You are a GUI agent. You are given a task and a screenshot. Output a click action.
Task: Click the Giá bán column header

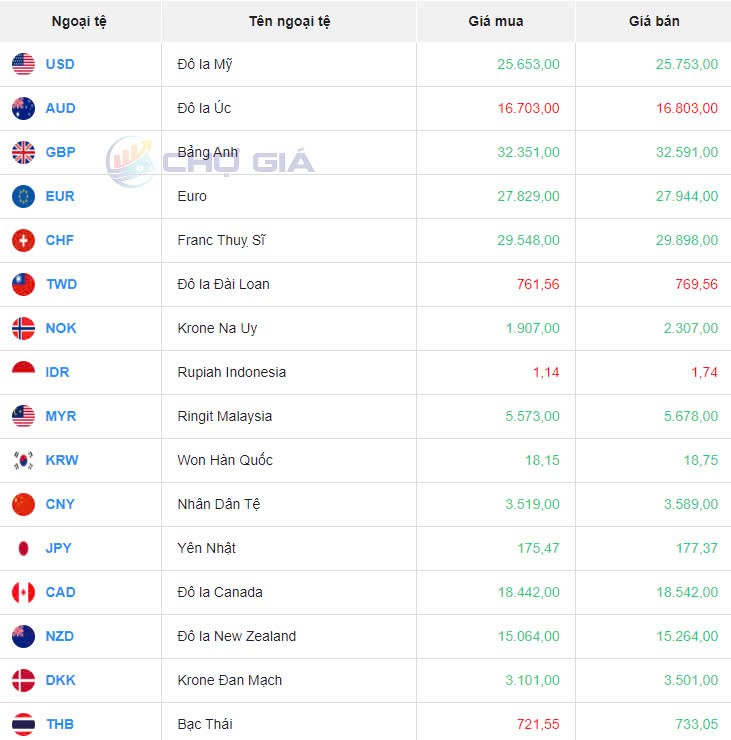coord(654,21)
